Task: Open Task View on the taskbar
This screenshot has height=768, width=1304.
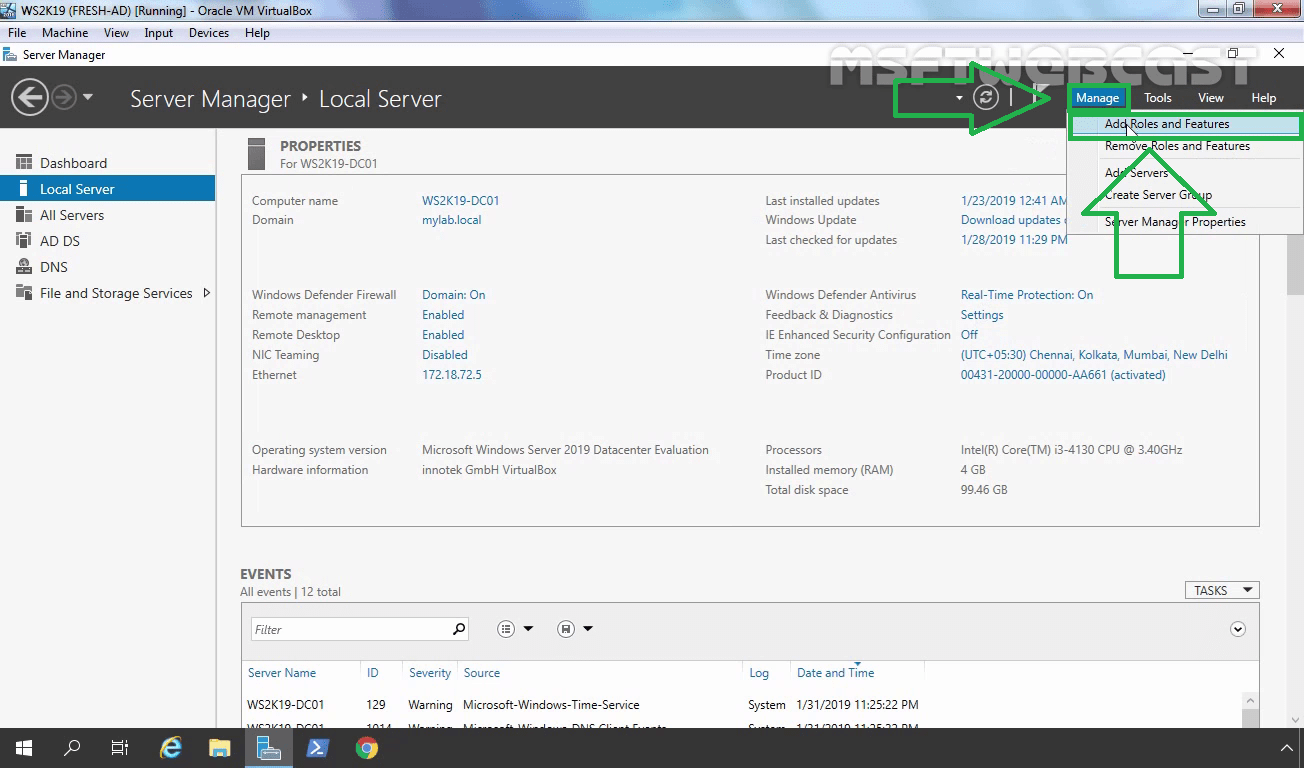Action: [x=120, y=748]
